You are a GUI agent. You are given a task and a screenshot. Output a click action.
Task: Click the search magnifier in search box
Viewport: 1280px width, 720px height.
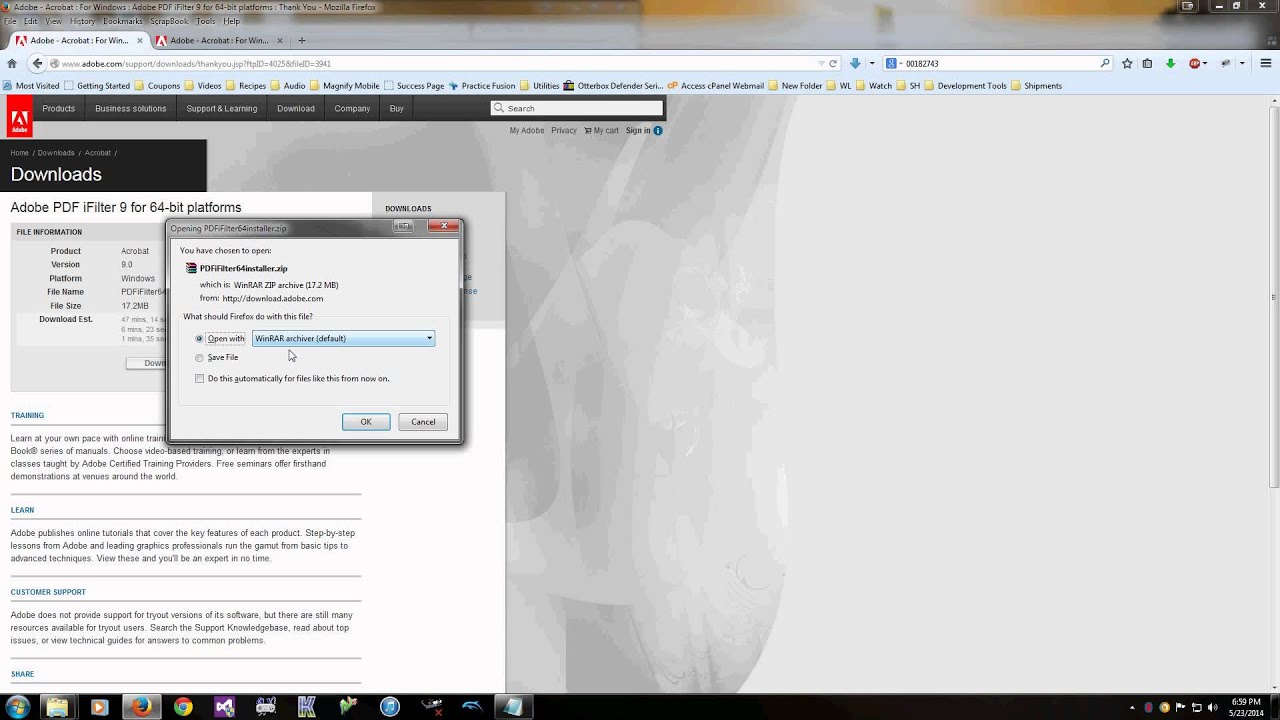(1105, 63)
